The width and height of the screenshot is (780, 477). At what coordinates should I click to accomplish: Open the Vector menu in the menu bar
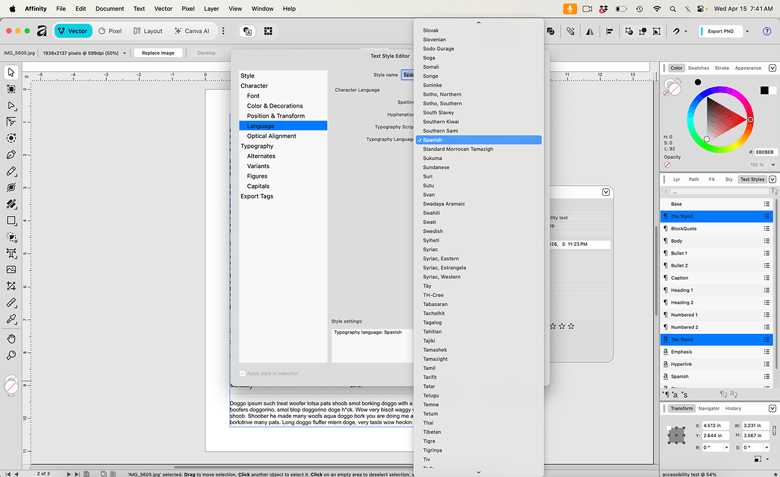pos(163,9)
